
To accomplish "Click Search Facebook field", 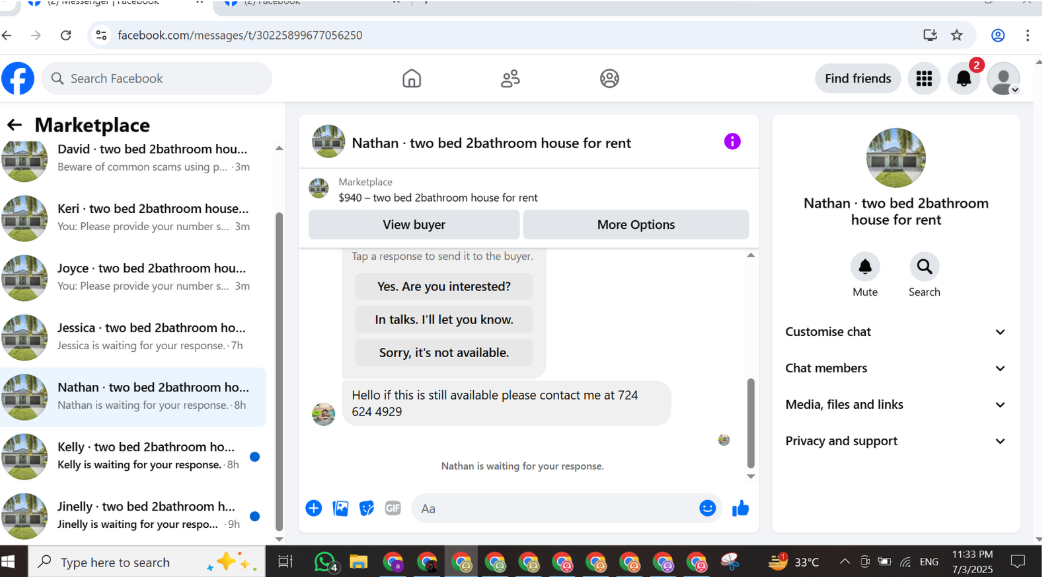I will coord(157,78).
